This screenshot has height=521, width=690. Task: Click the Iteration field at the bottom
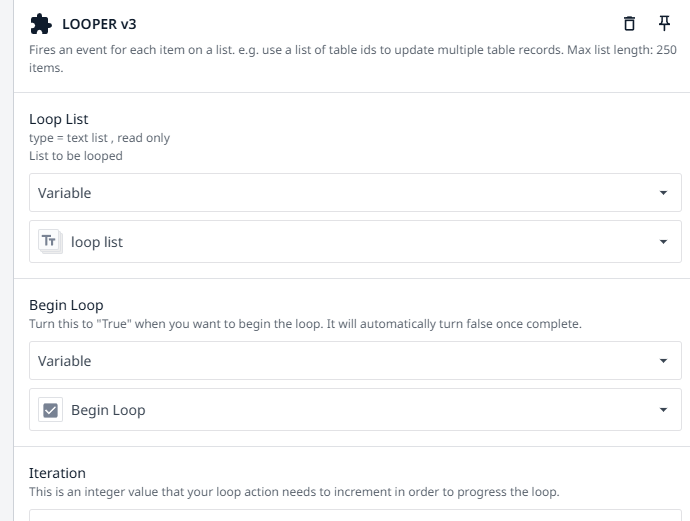point(355,515)
